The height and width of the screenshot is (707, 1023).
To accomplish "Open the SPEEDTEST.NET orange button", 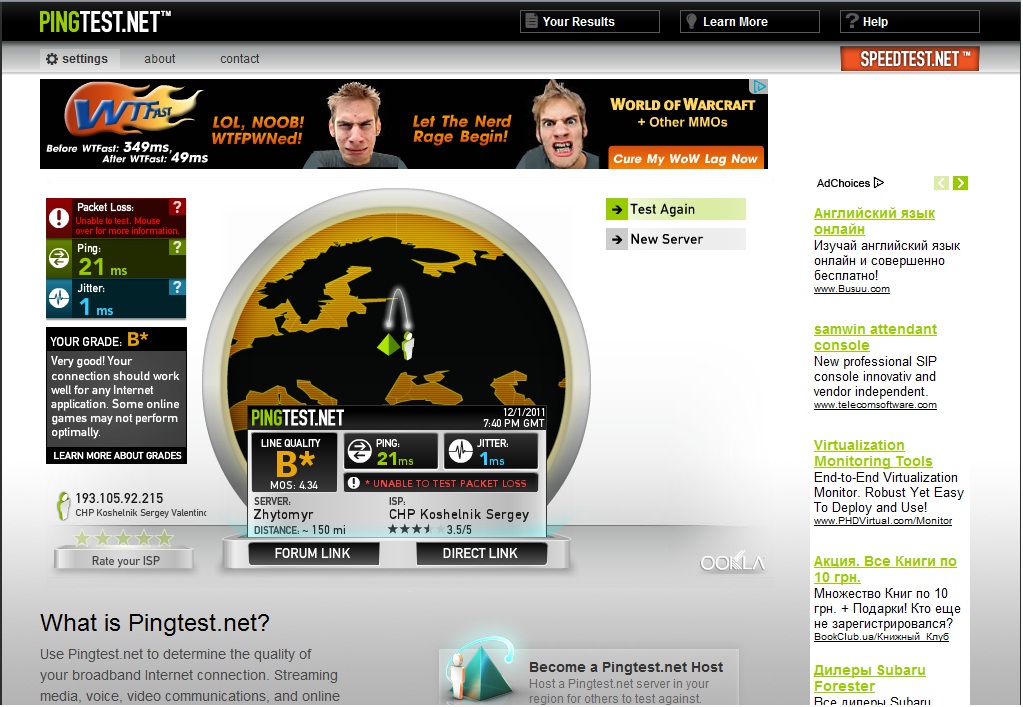I will tap(909, 59).
